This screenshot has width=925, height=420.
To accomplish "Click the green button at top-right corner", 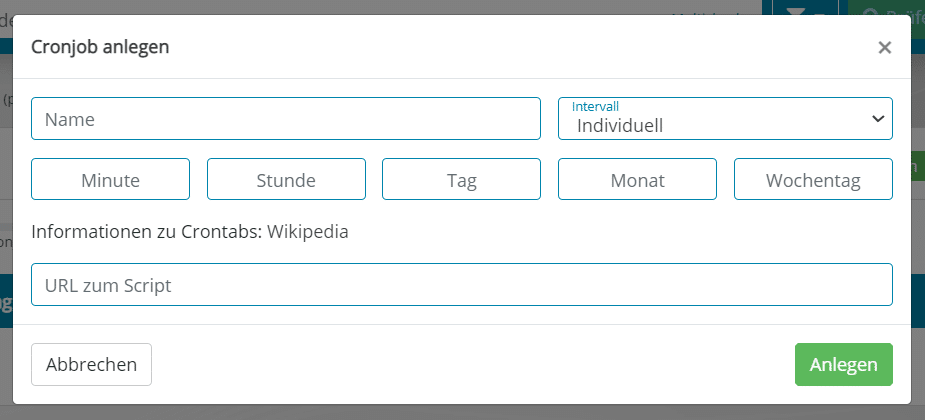I will pos(886,8).
